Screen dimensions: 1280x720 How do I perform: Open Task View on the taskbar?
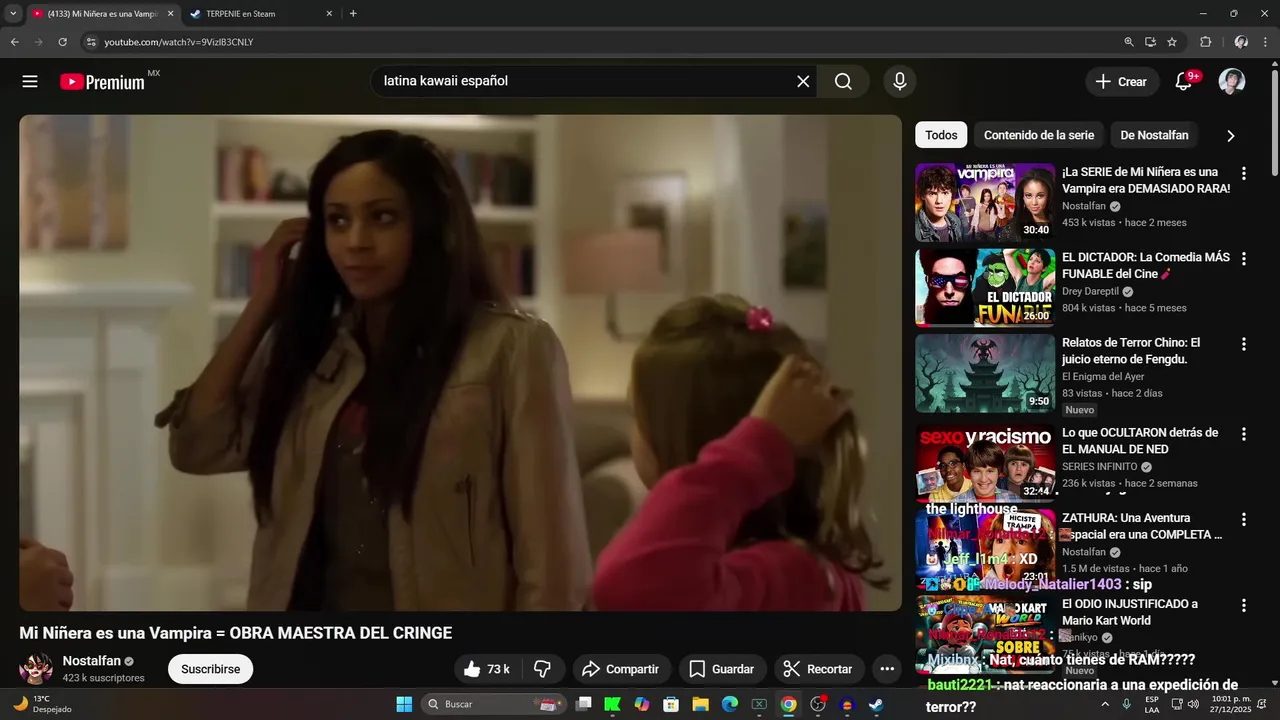[x=584, y=704]
